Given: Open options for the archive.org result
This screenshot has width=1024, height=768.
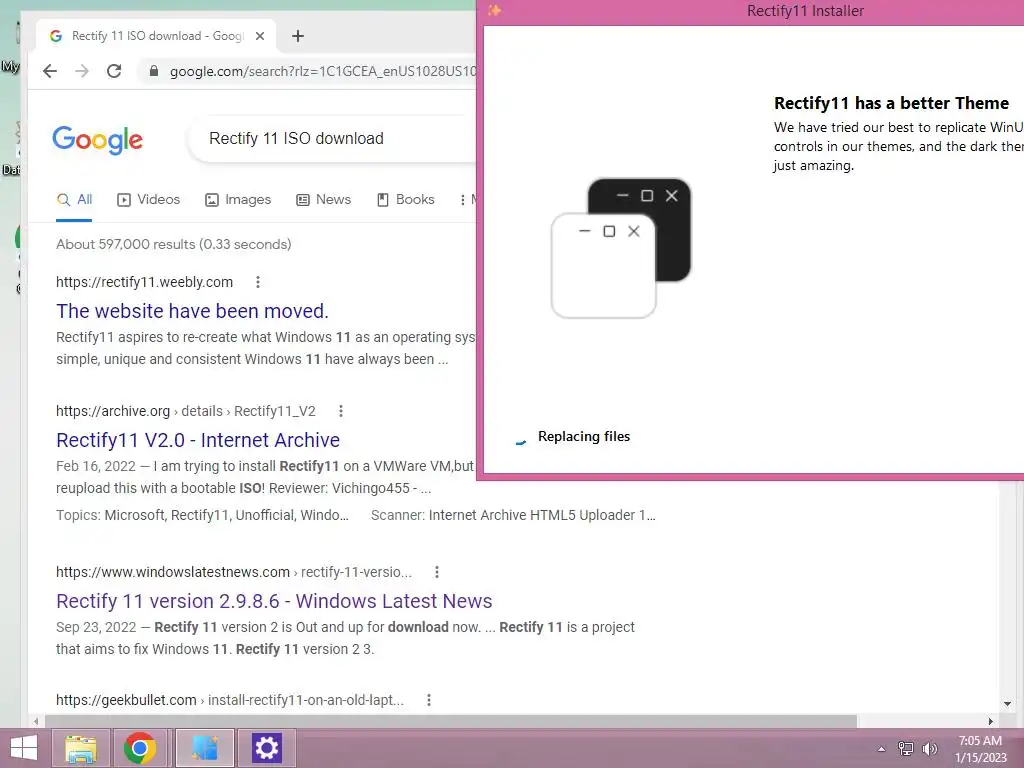Looking at the screenshot, I should [x=341, y=411].
